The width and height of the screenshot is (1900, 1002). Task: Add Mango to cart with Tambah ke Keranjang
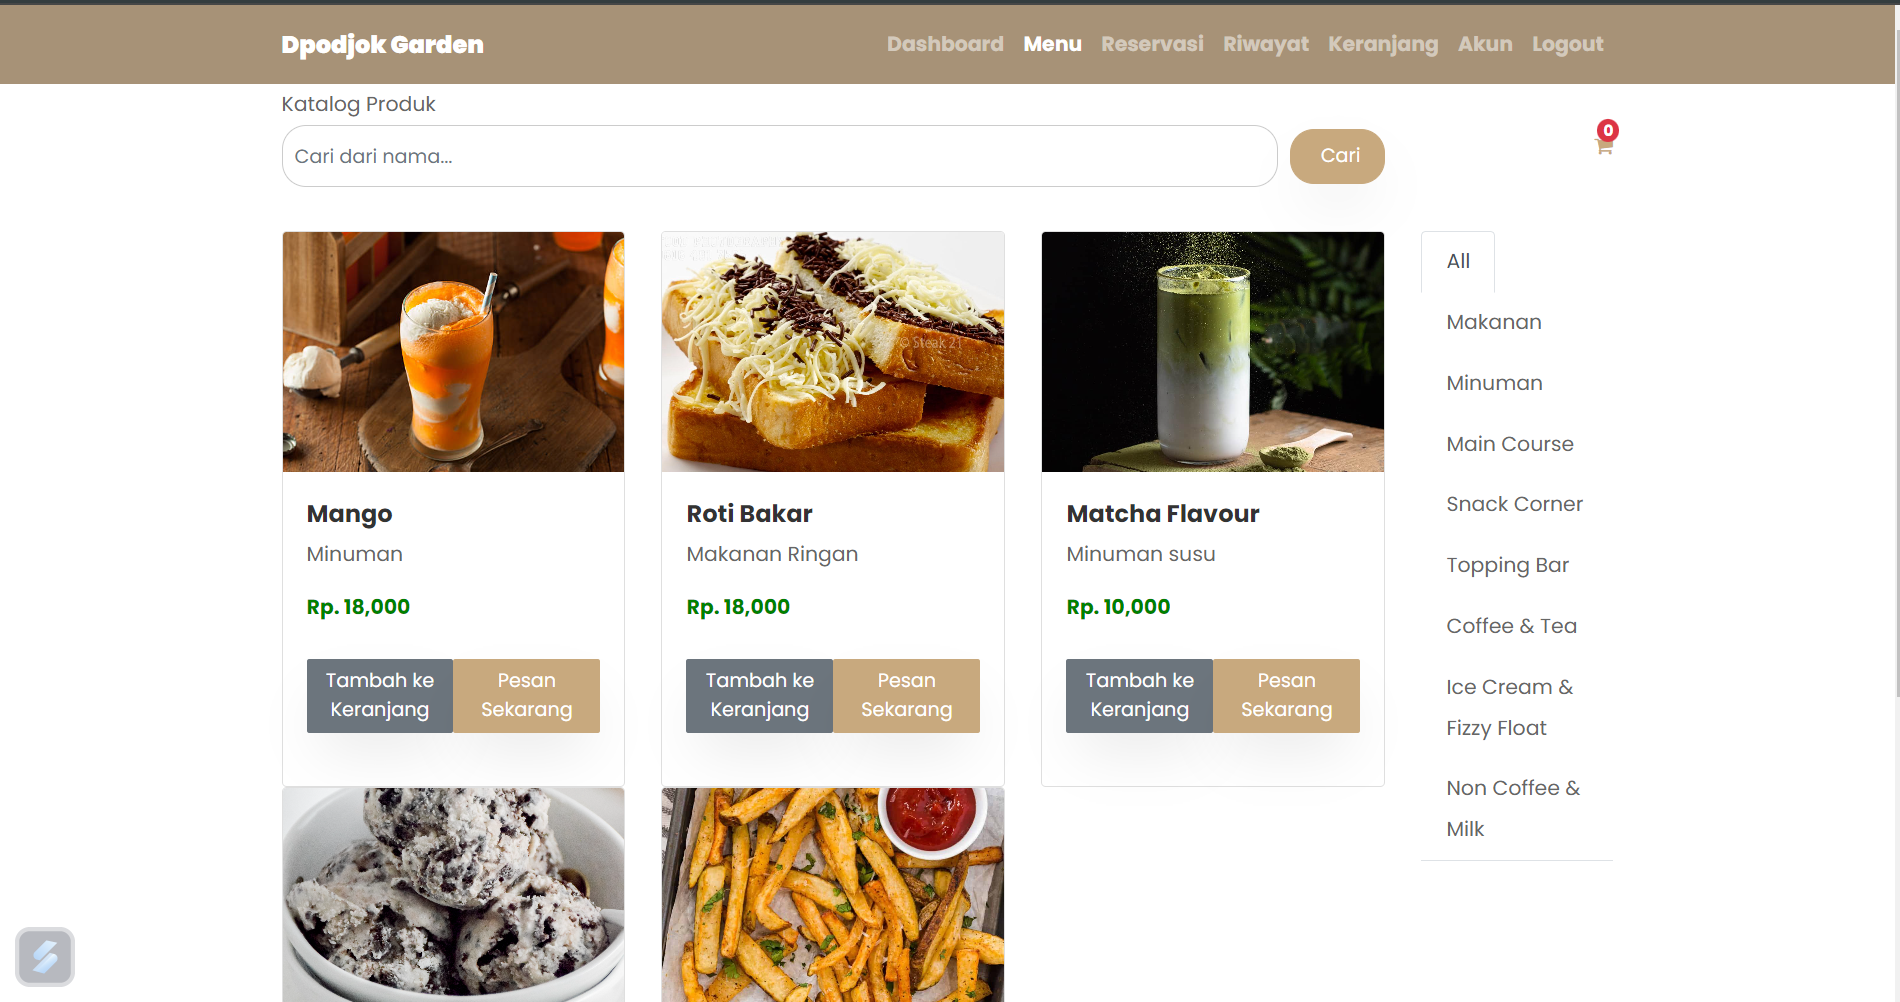click(380, 695)
